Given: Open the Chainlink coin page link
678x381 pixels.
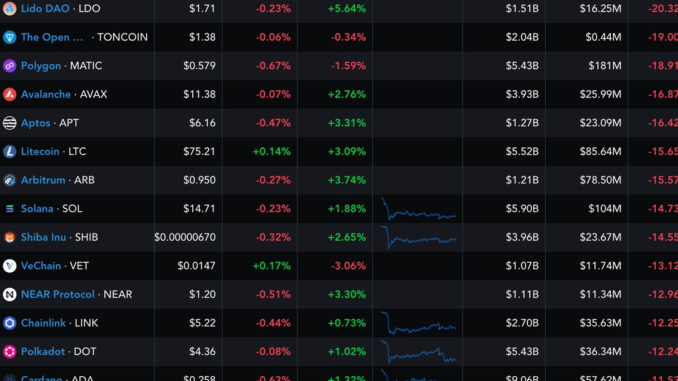Looking at the screenshot, I should click(x=43, y=323).
